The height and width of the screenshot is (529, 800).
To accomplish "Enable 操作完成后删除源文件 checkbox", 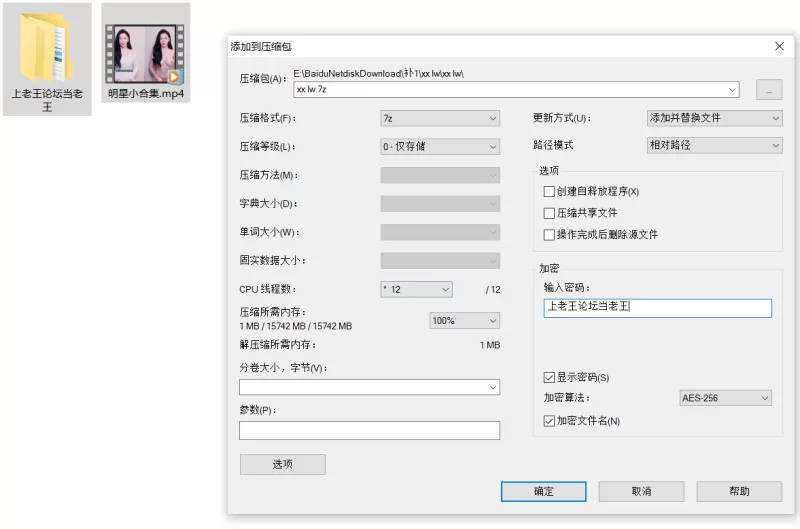I will click(548, 235).
